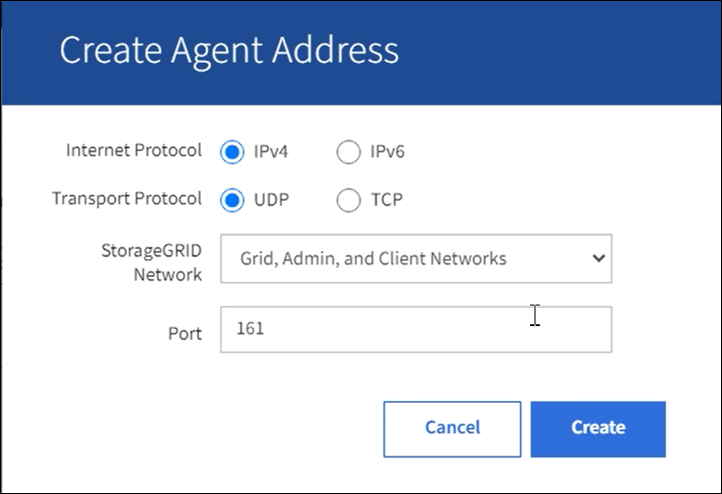Click the Port field label
This screenshot has height=494, width=722.
pyautogui.click(x=184, y=333)
